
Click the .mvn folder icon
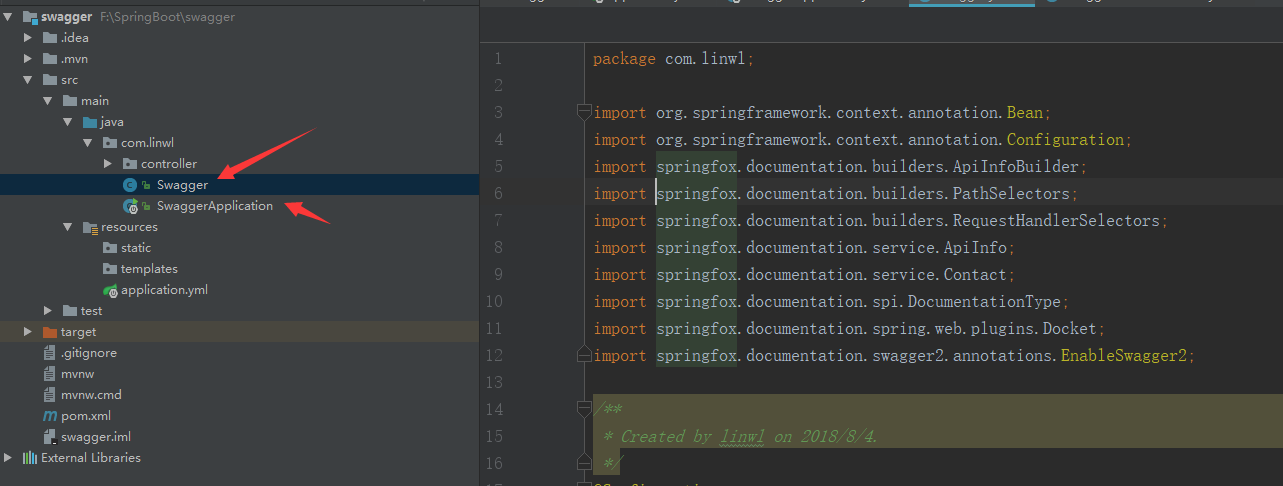49,59
